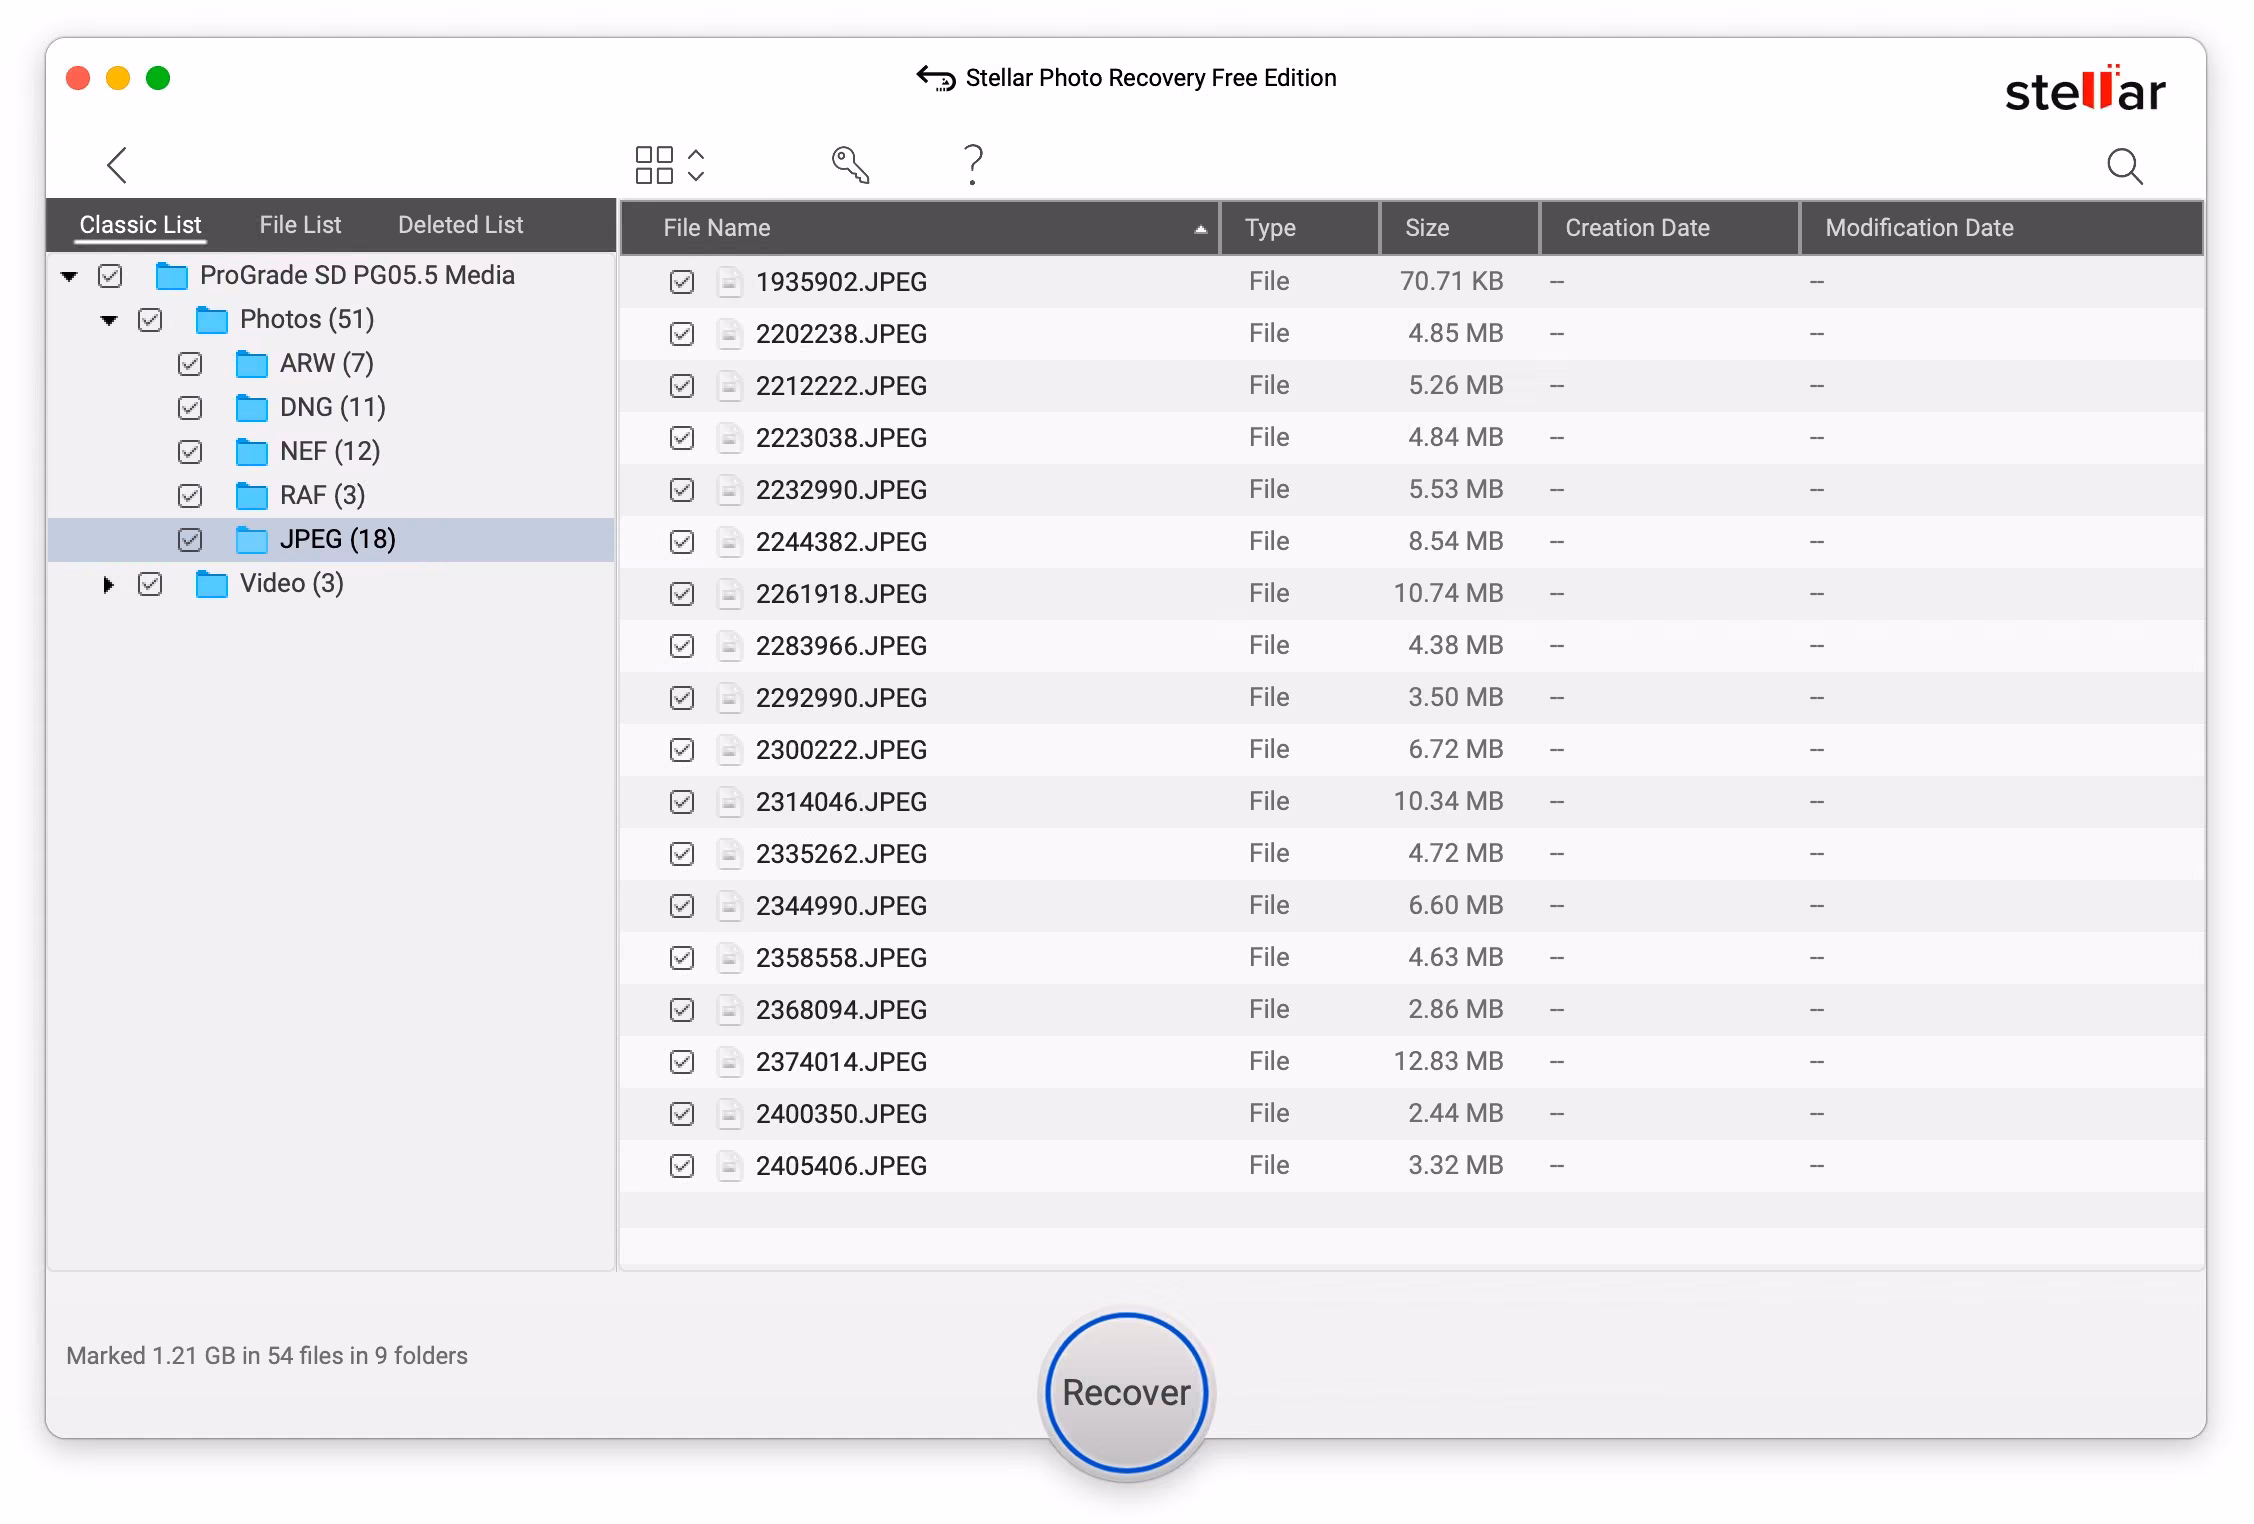This screenshot has width=2254, height=1524.
Task: Uncheck 2405406.JPEG file checkbox
Action: (682, 1166)
